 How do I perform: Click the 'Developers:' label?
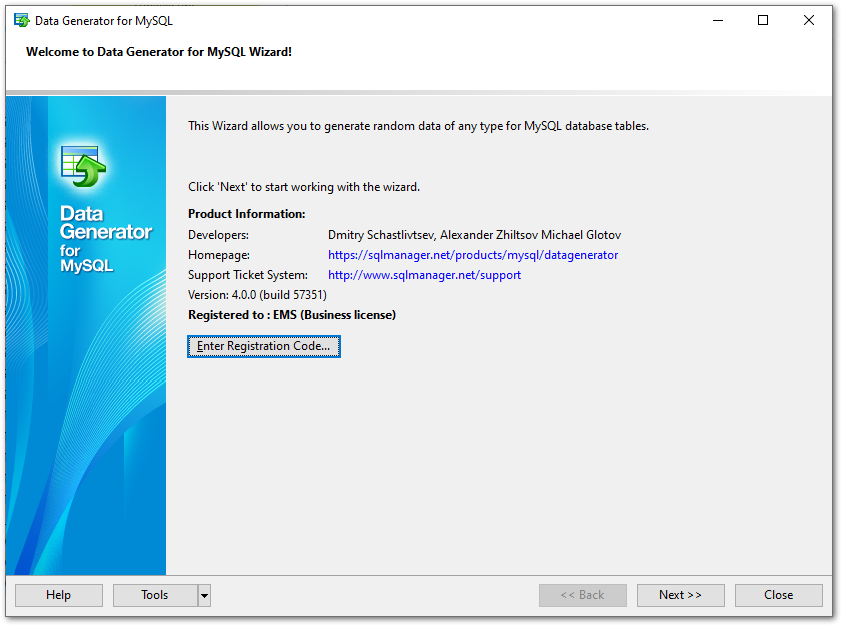tap(219, 235)
